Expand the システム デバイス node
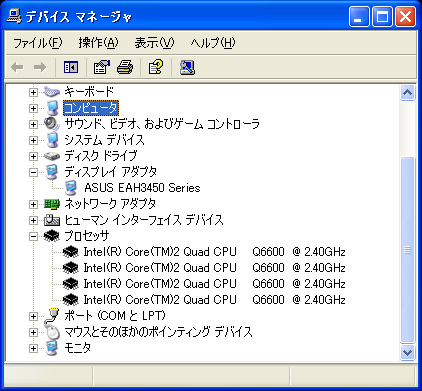 33,140
